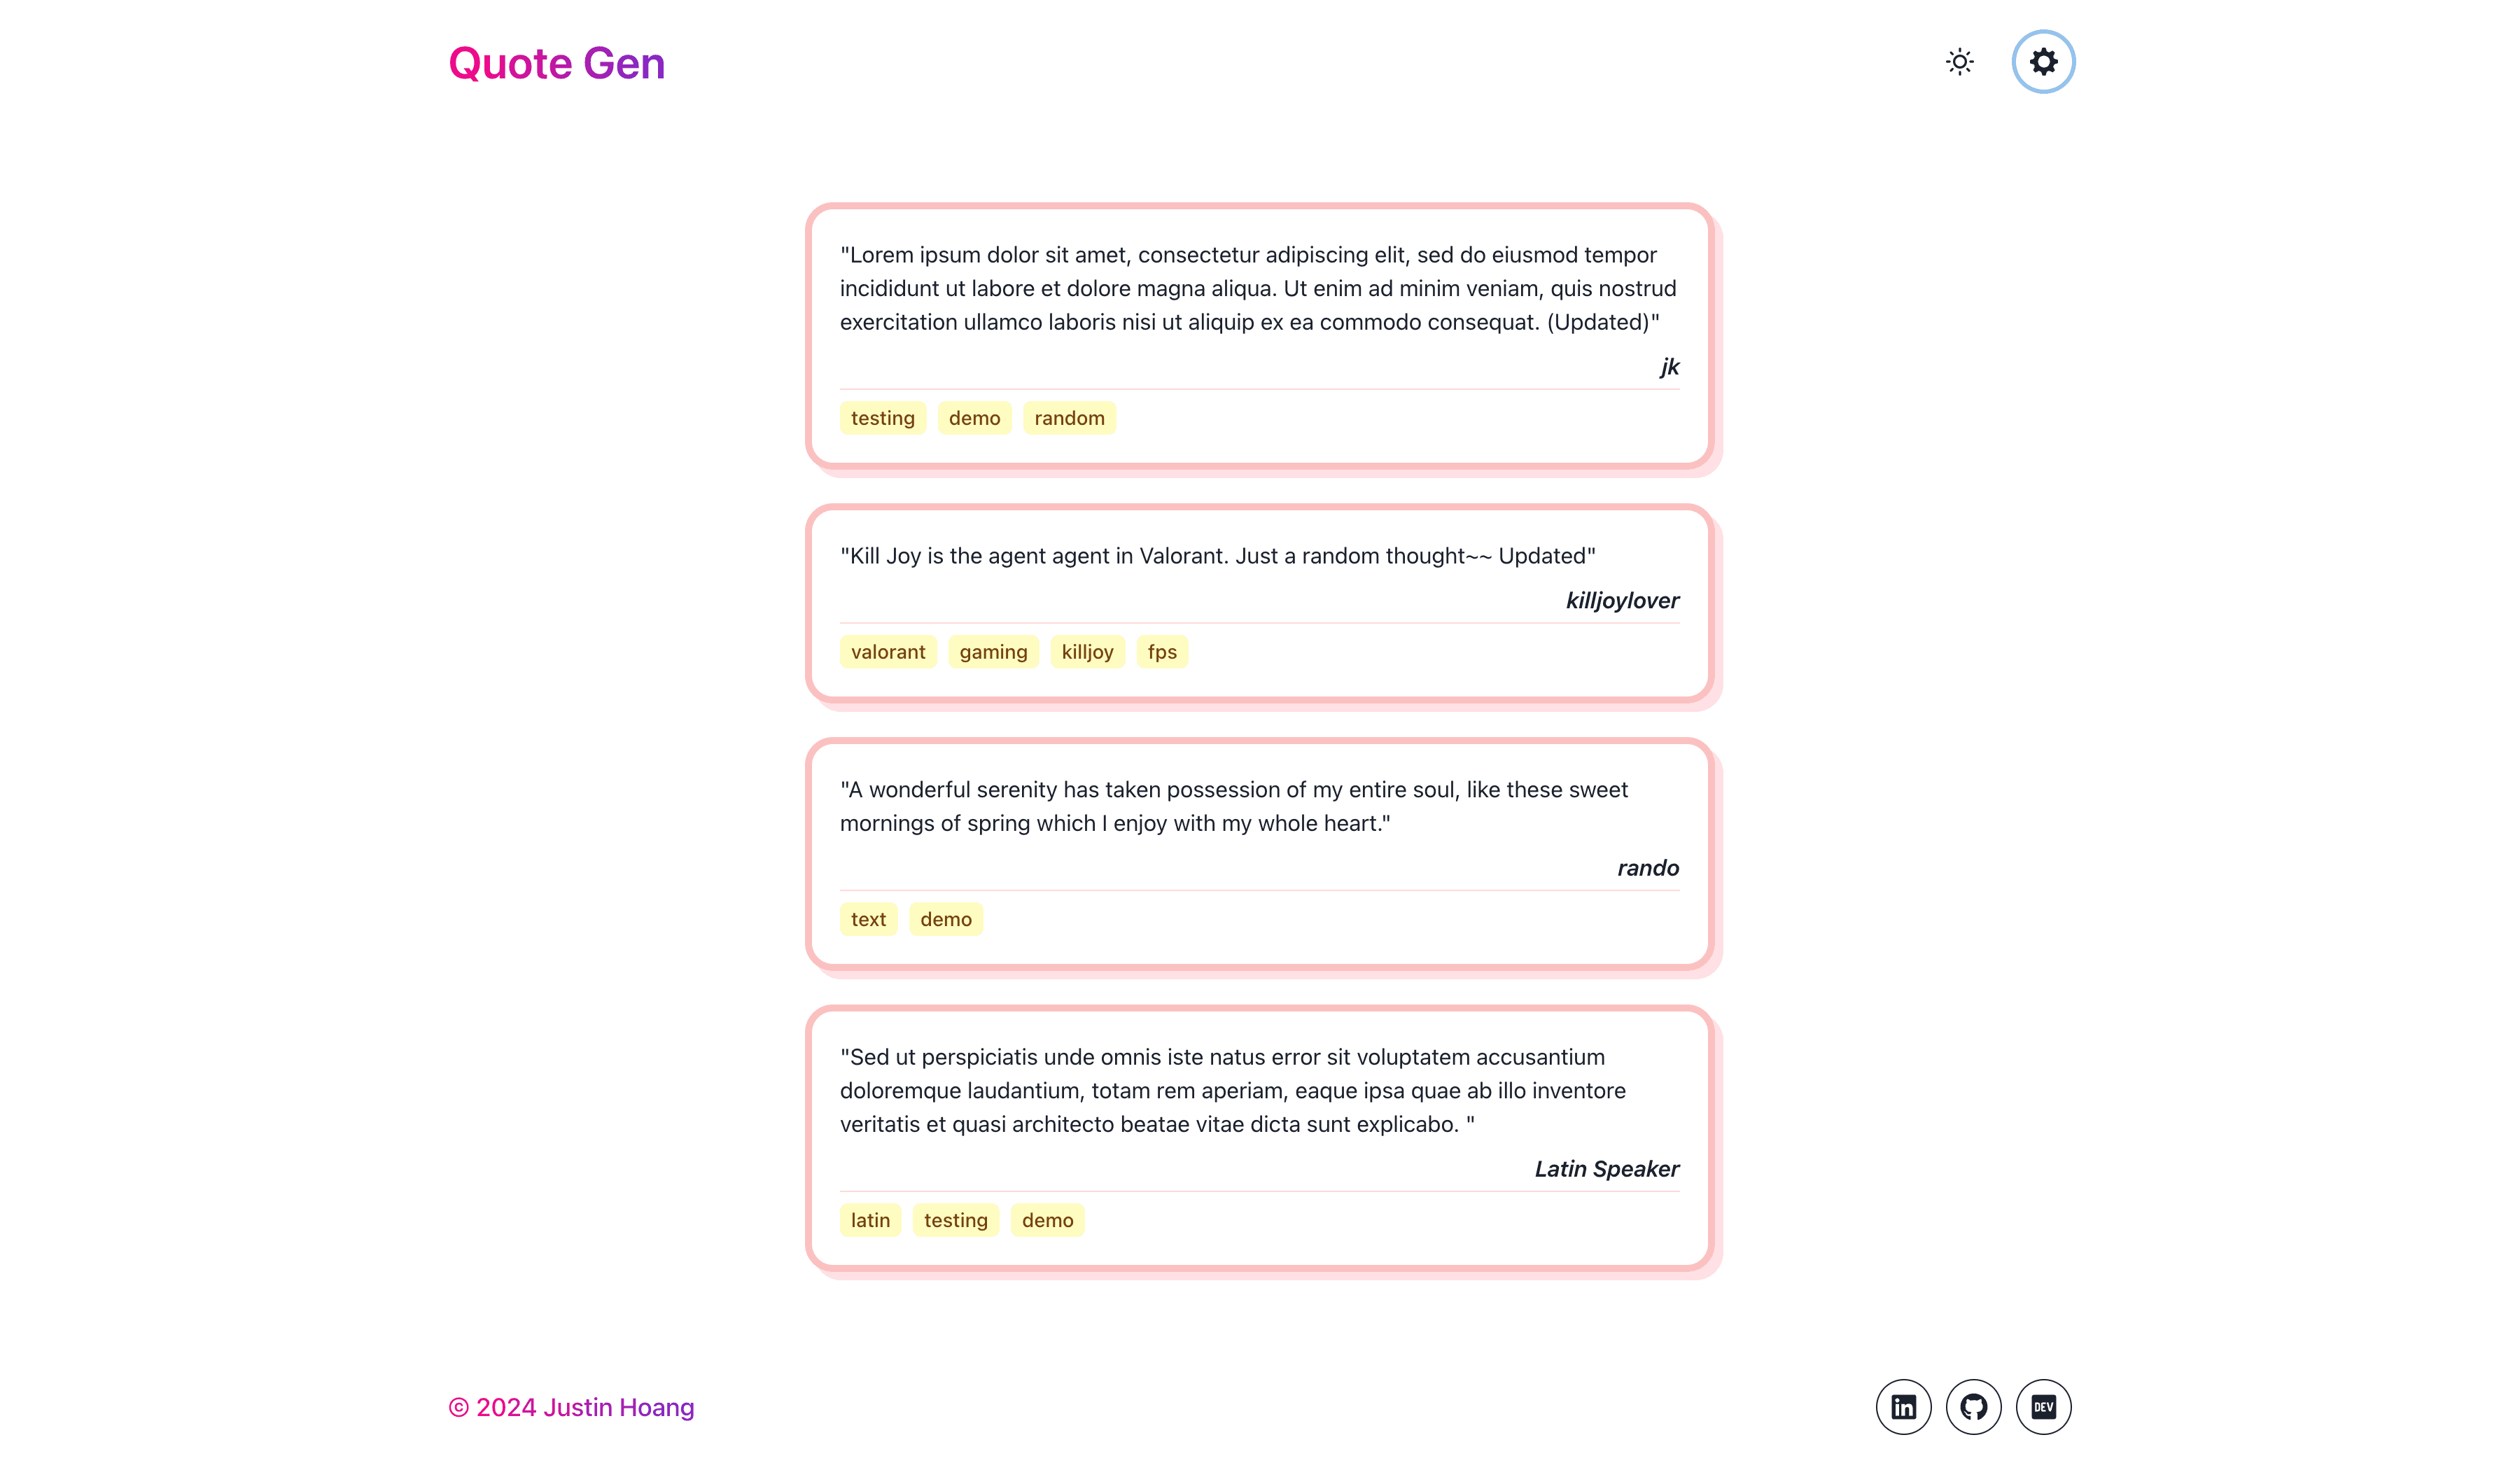Screen dimensions: 2520x1463
Task: Pick the 'fps' tag
Action: [1162, 652]
